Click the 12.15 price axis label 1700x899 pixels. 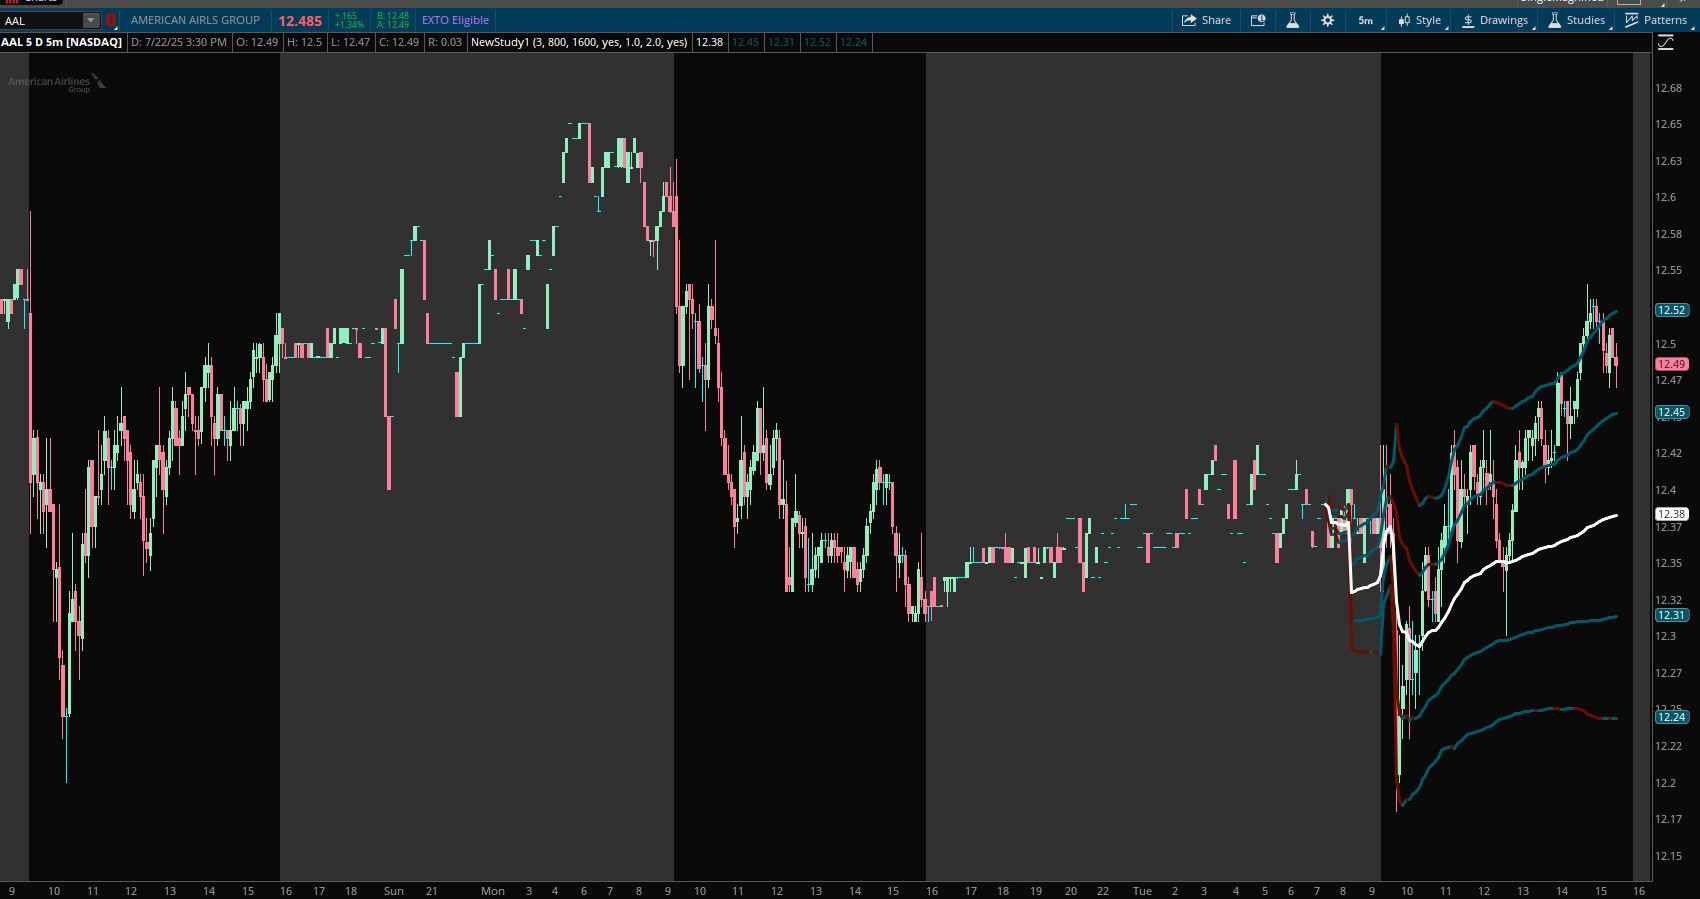coord(1668,856)
